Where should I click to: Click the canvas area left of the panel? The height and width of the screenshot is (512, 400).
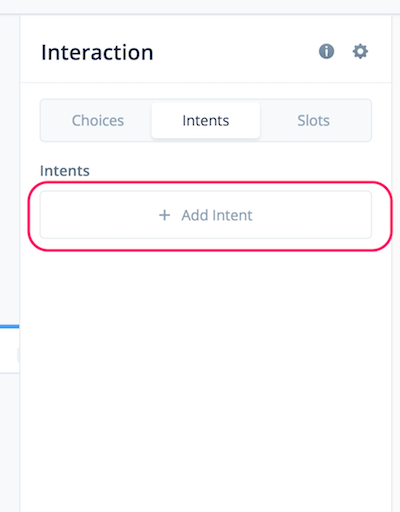(x=9, y=167)
